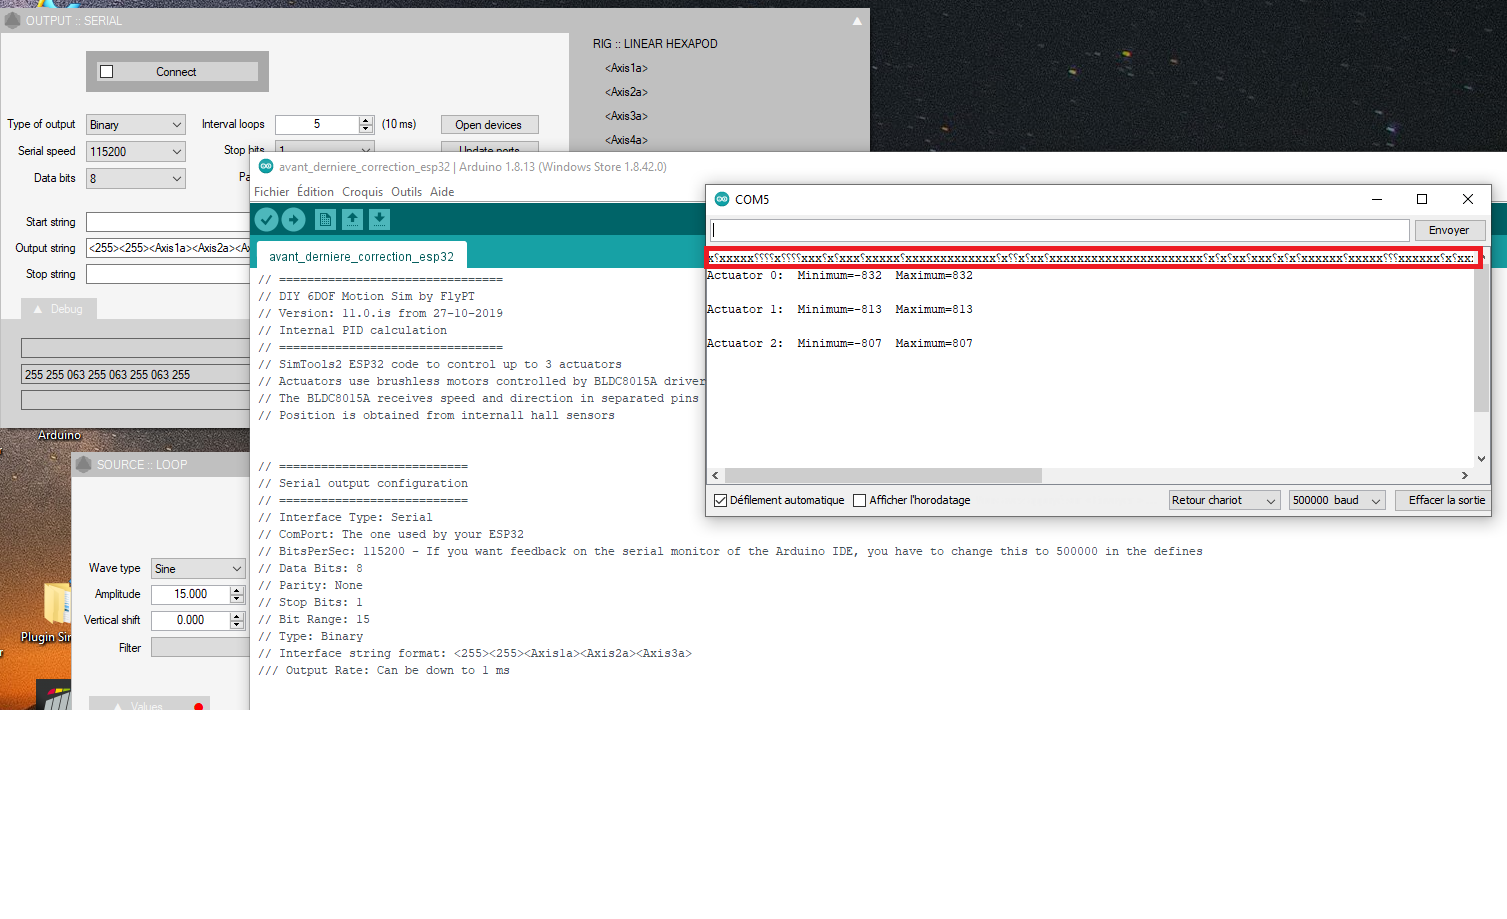Click the New sketch icon
This screenshot has height=919, width=1507.
click(325, 219)
